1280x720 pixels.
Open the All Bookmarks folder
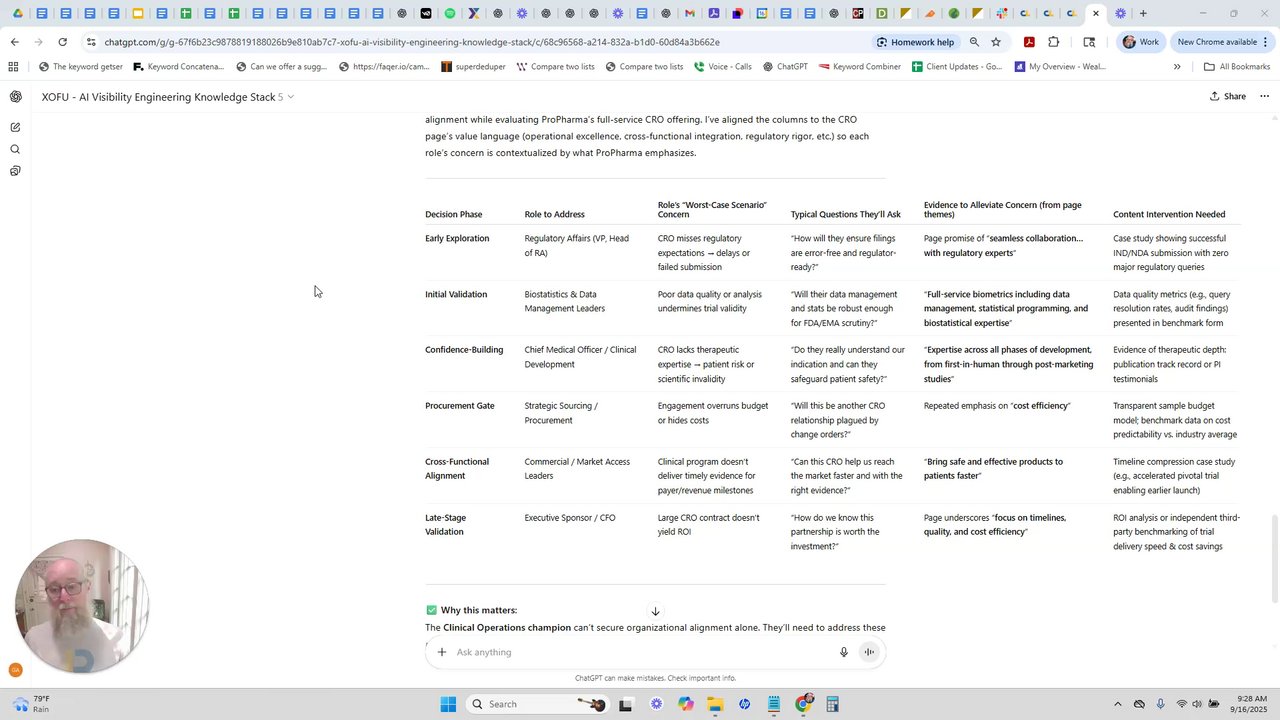(x=1237, y=67)
